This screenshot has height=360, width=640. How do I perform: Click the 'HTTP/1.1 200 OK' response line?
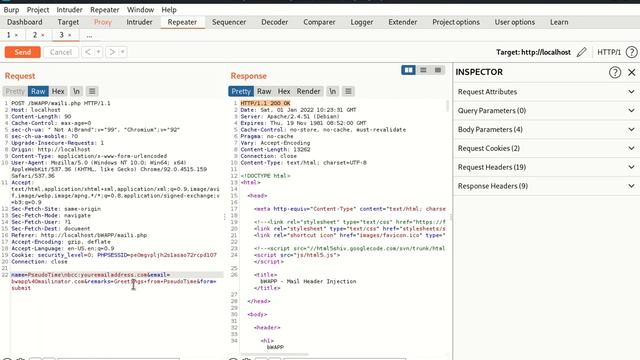pos(265,103)
